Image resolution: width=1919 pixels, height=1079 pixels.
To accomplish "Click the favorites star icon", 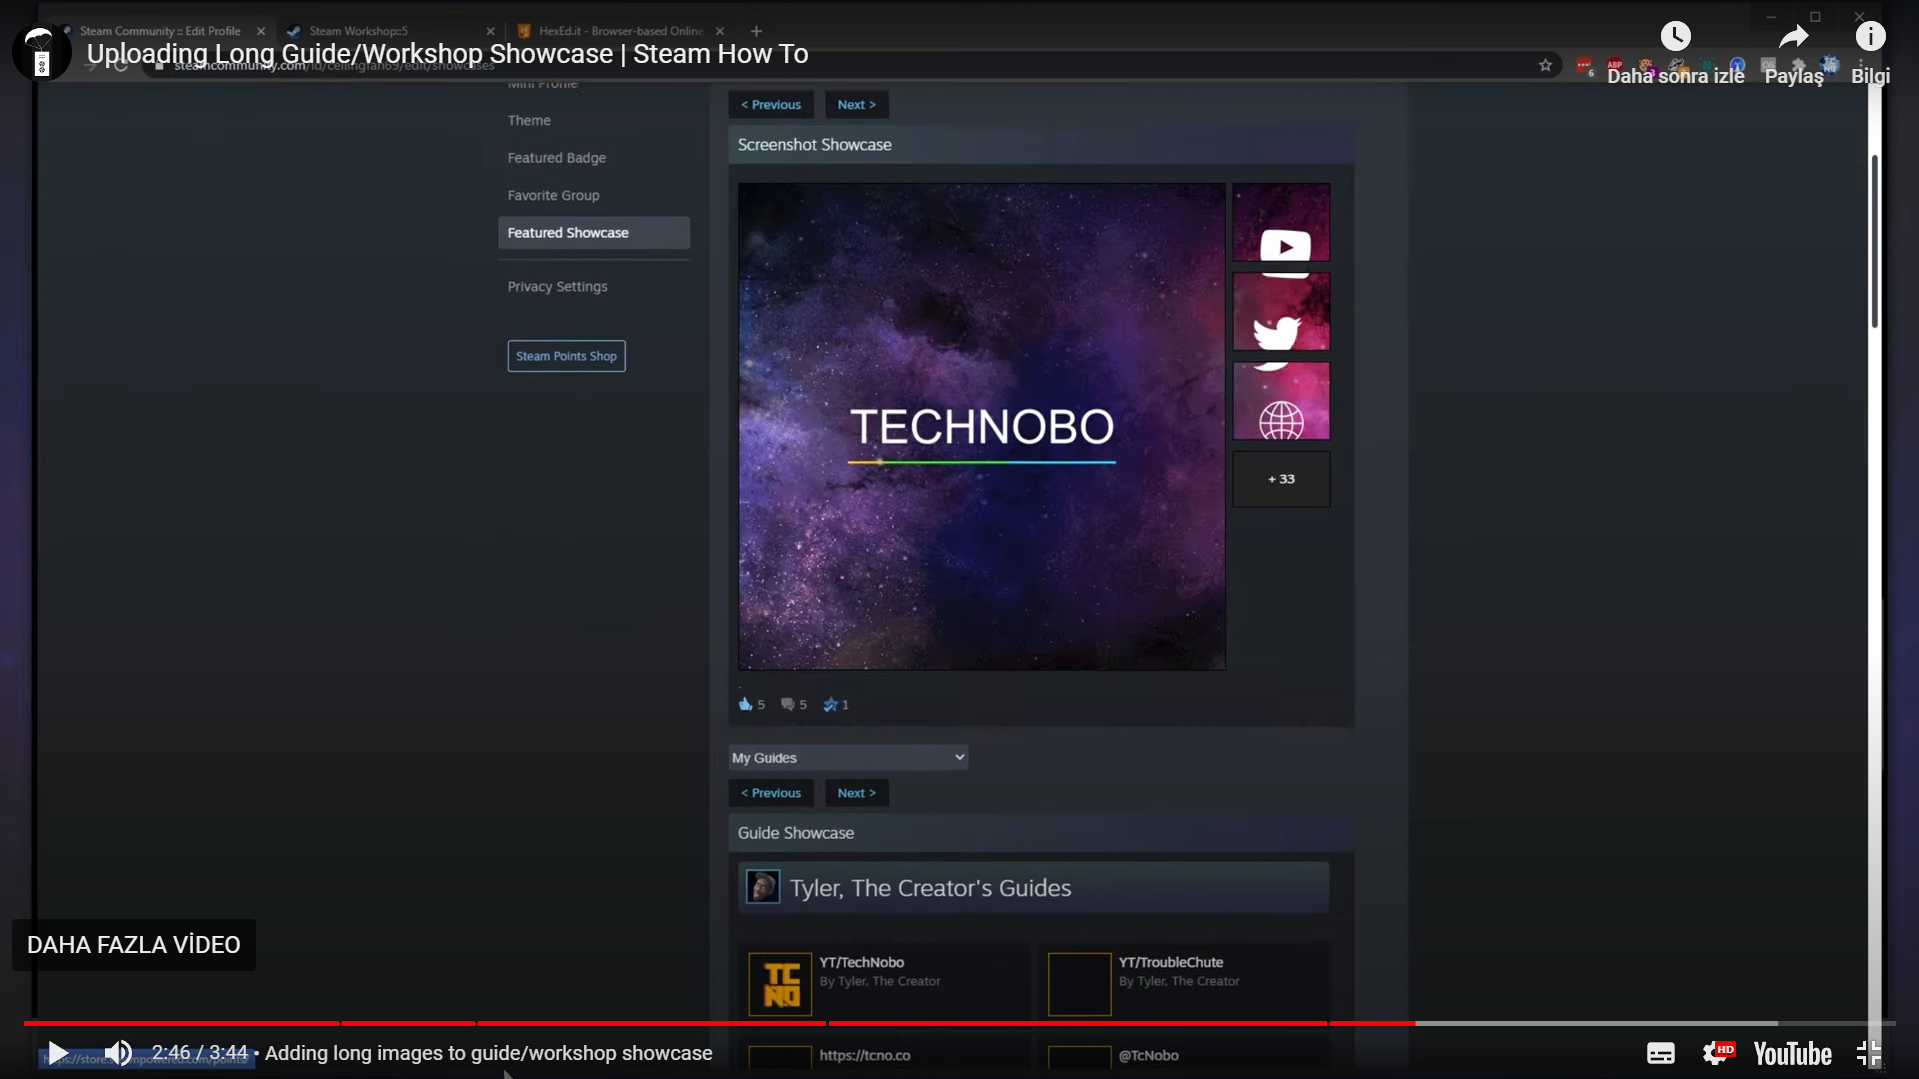I will (x=830, y=704).
